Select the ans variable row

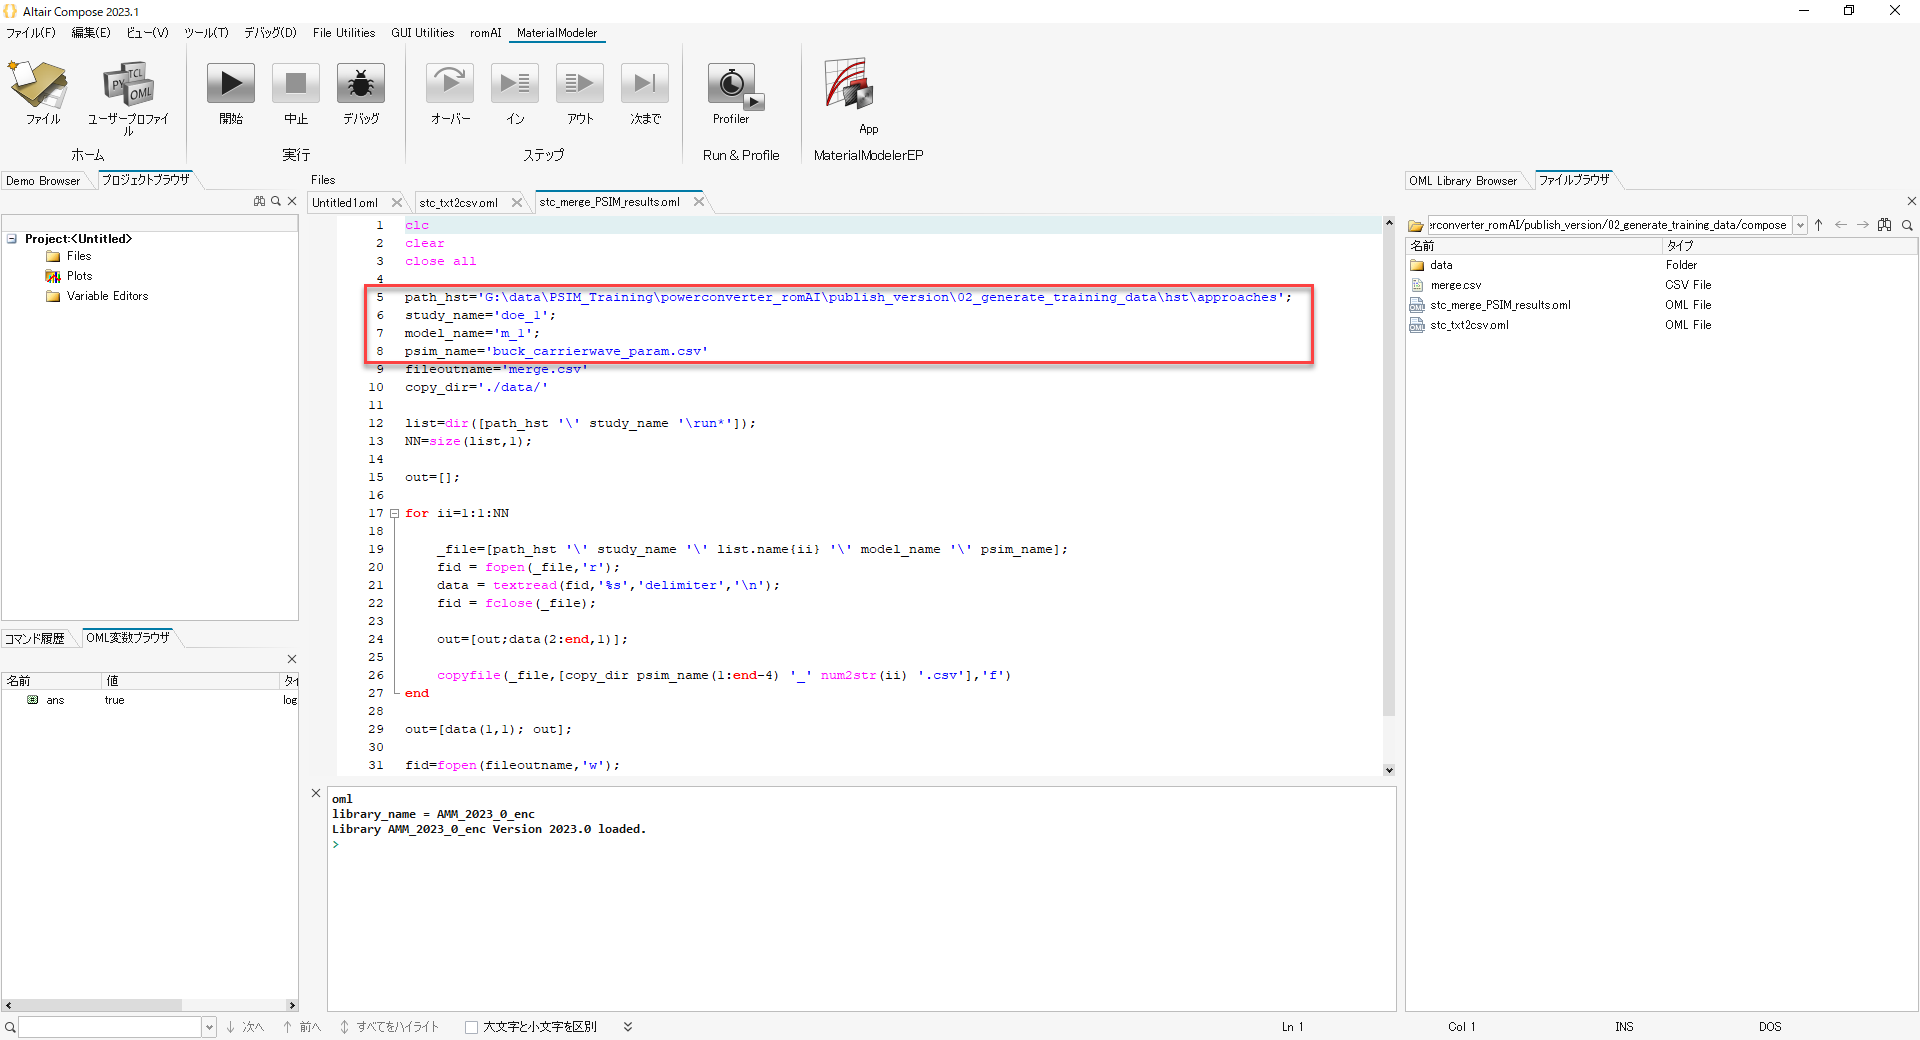[150, 700]
